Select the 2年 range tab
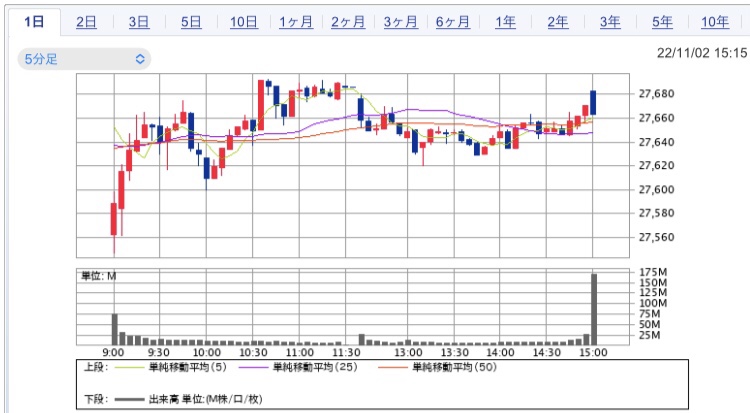750x413 pixels. pos(558,22)
